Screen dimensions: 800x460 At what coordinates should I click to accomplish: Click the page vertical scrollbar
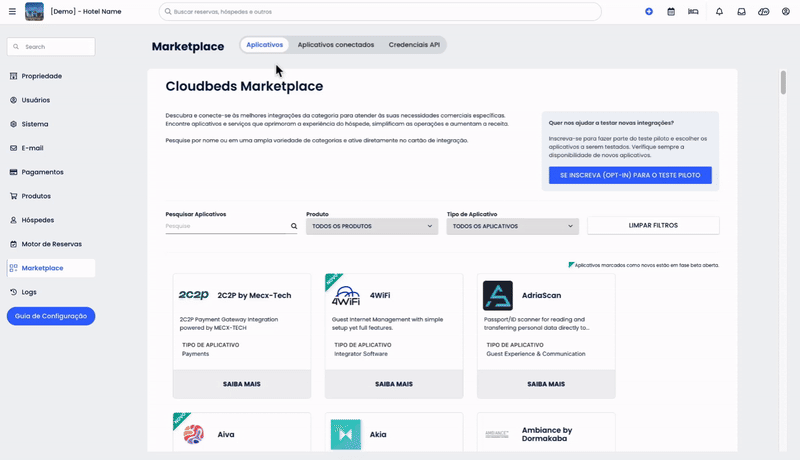pyautogui.click(x=783, y=83)
